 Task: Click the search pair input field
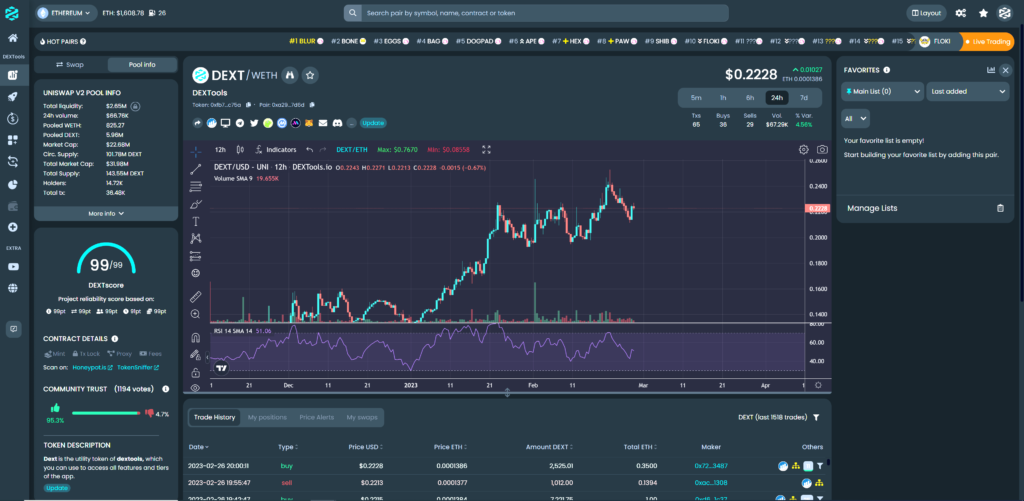[545, 13]
